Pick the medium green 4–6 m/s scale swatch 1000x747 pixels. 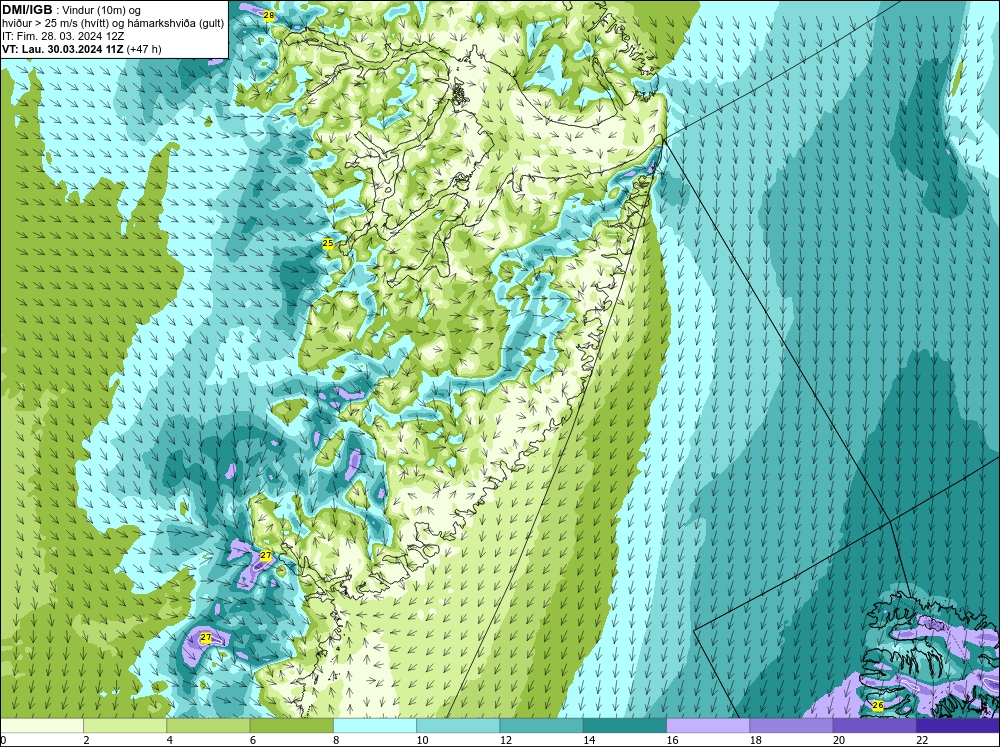208,725
